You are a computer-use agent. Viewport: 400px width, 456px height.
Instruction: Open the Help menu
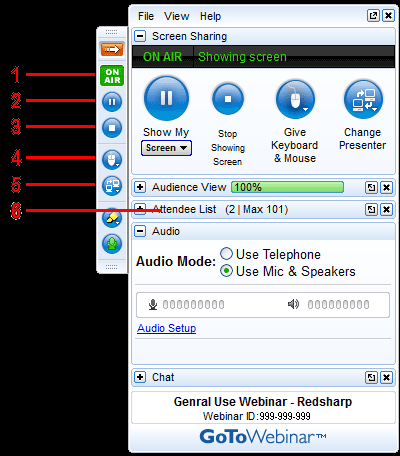coord(210,16)
